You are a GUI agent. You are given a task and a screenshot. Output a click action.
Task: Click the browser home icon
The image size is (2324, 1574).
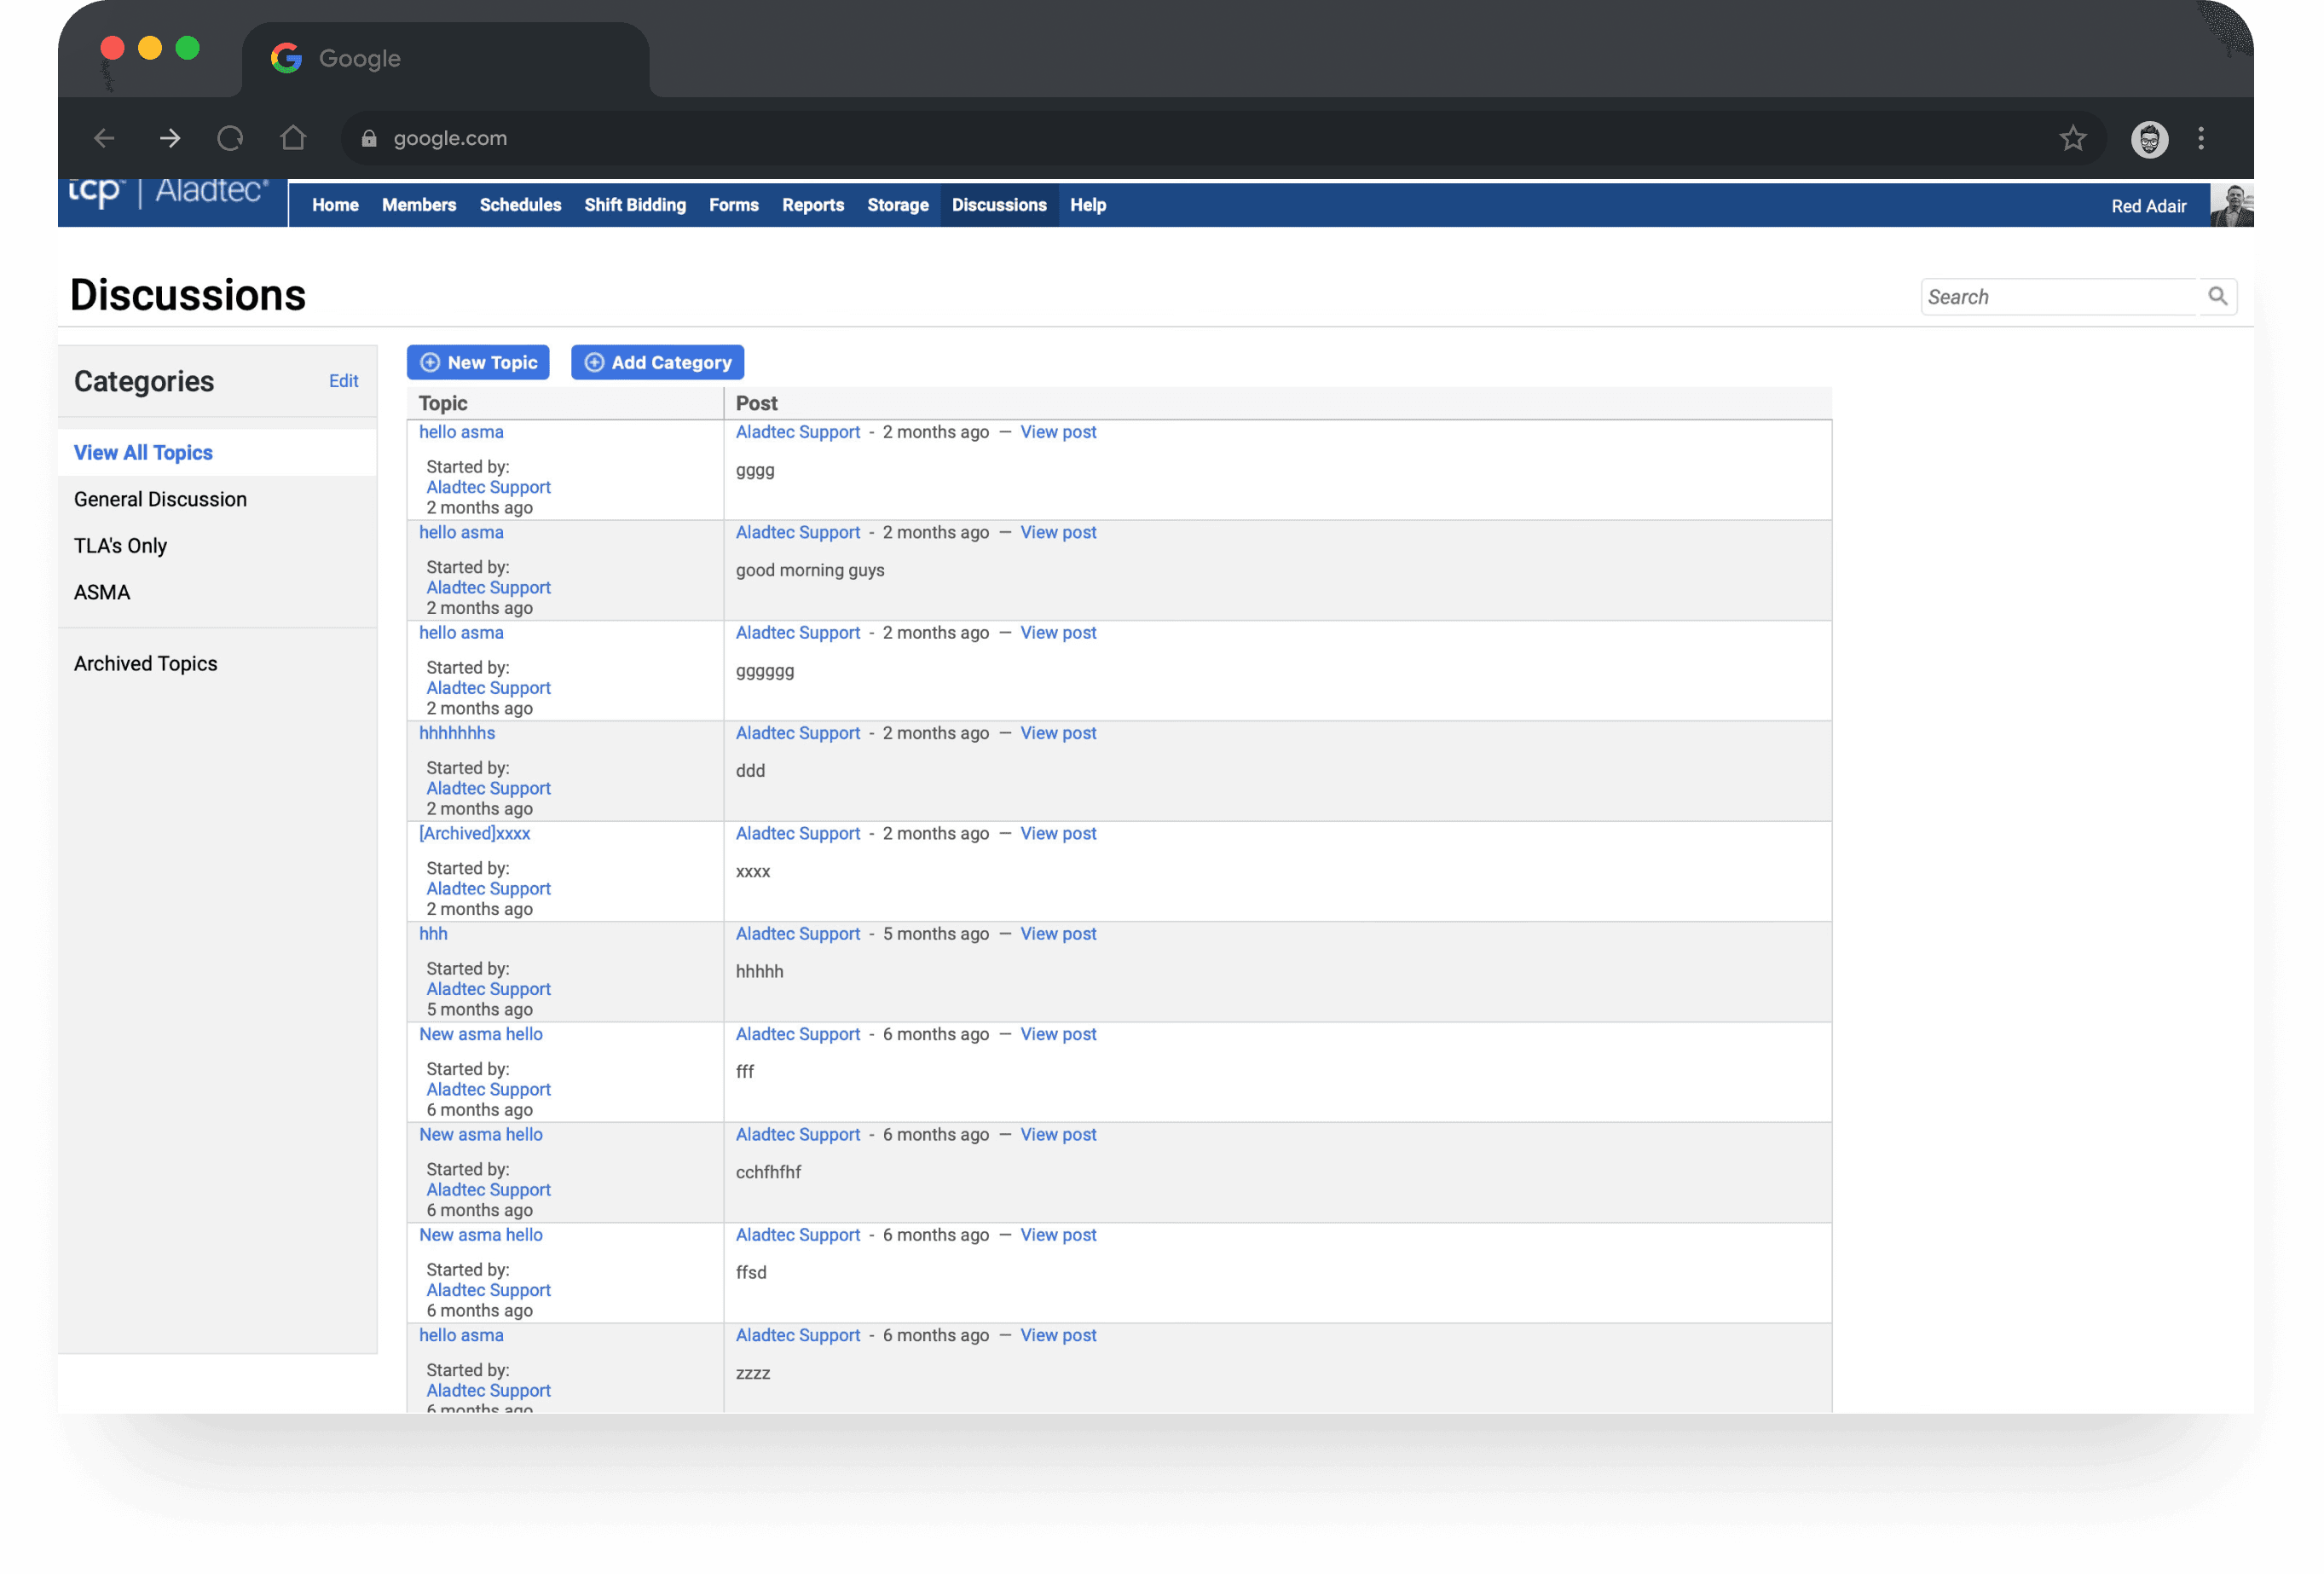pyautogui.click(x=293, y=138)
